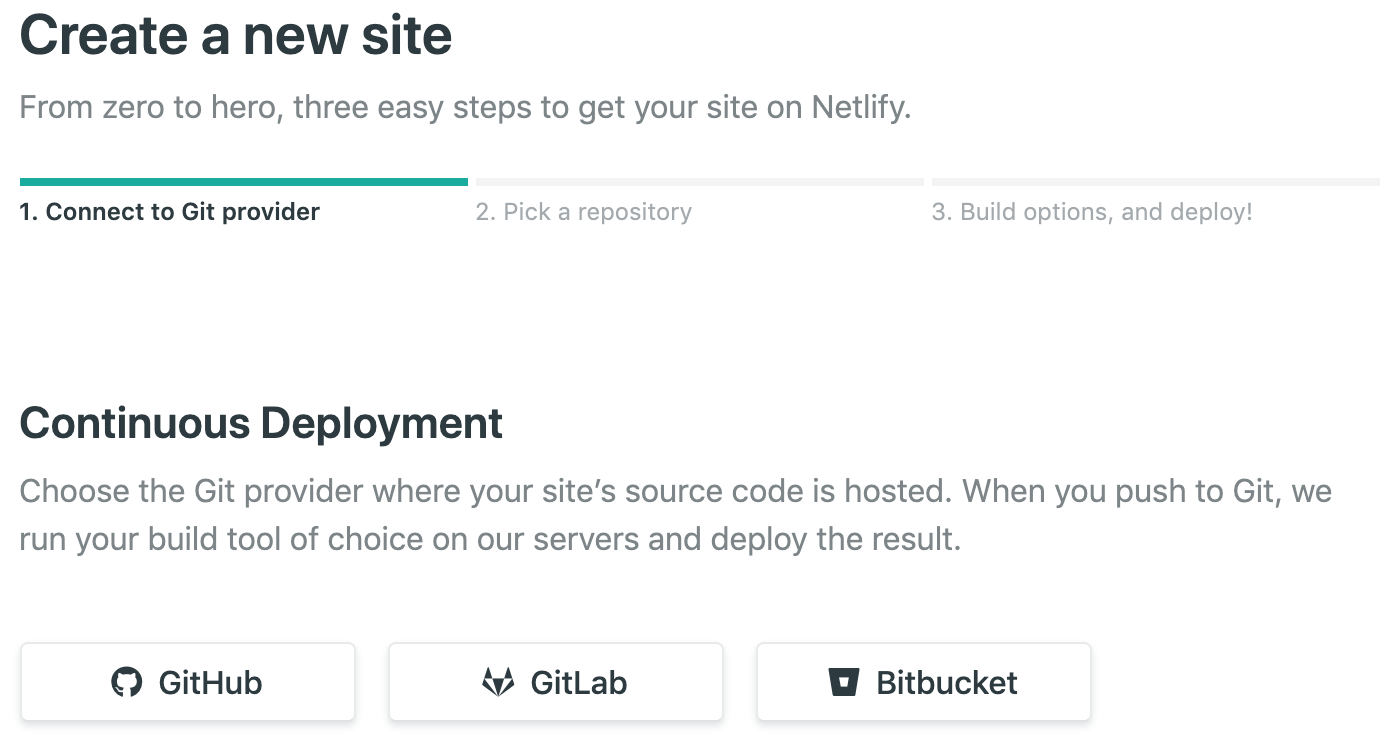The width and height of the screenshot is (1394, 744).
Task: Click the "Connect to Git provider" step label
Action: pyautogui.click(x=169, y=211)
